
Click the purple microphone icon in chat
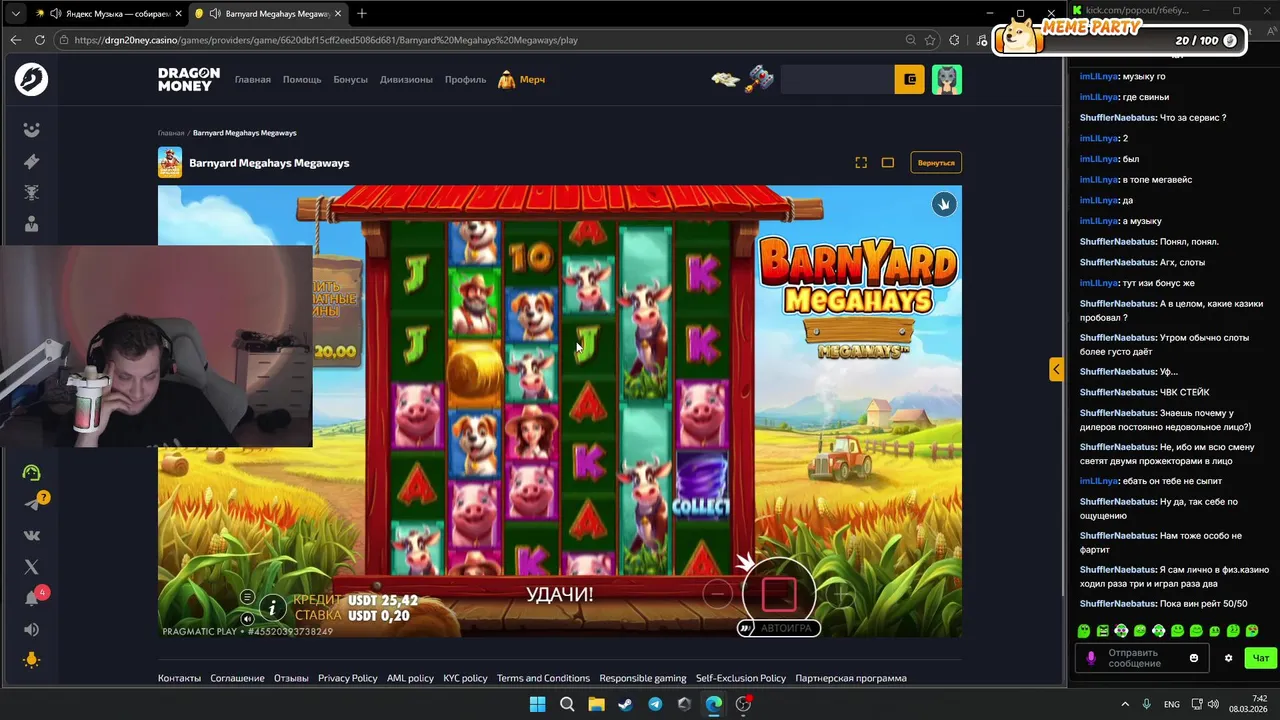[1091, 658]
